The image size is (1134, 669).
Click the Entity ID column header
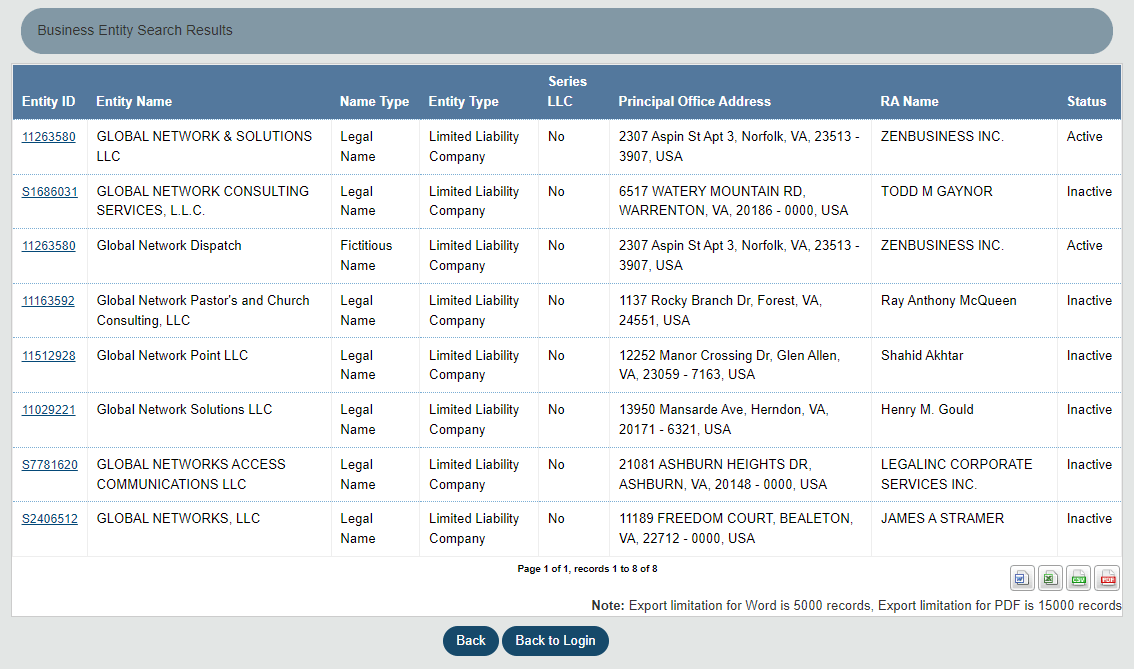(x=49, y=101)
